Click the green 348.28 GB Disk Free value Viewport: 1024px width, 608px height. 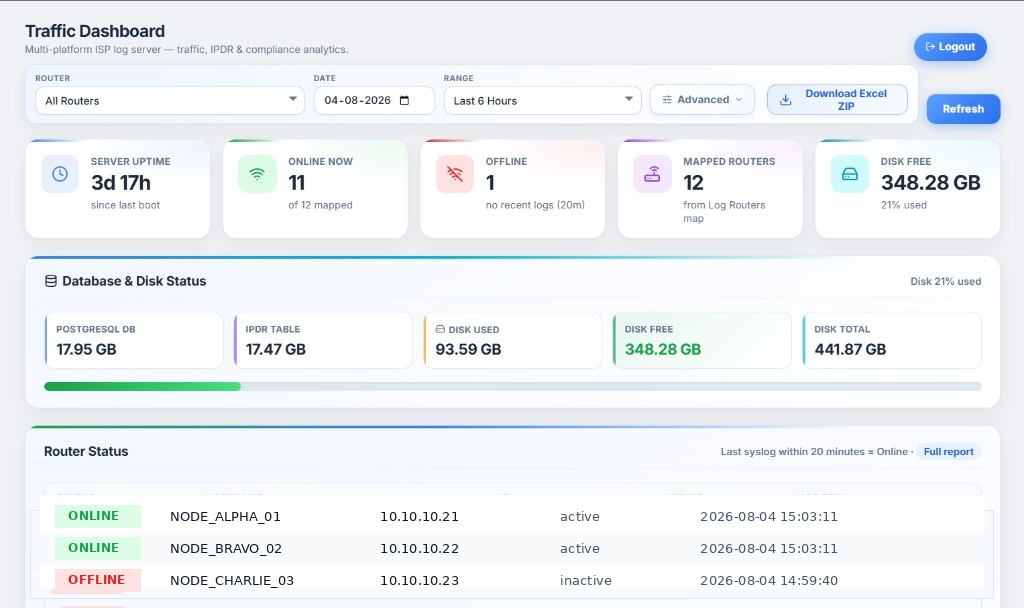click(x=663, y=349)
